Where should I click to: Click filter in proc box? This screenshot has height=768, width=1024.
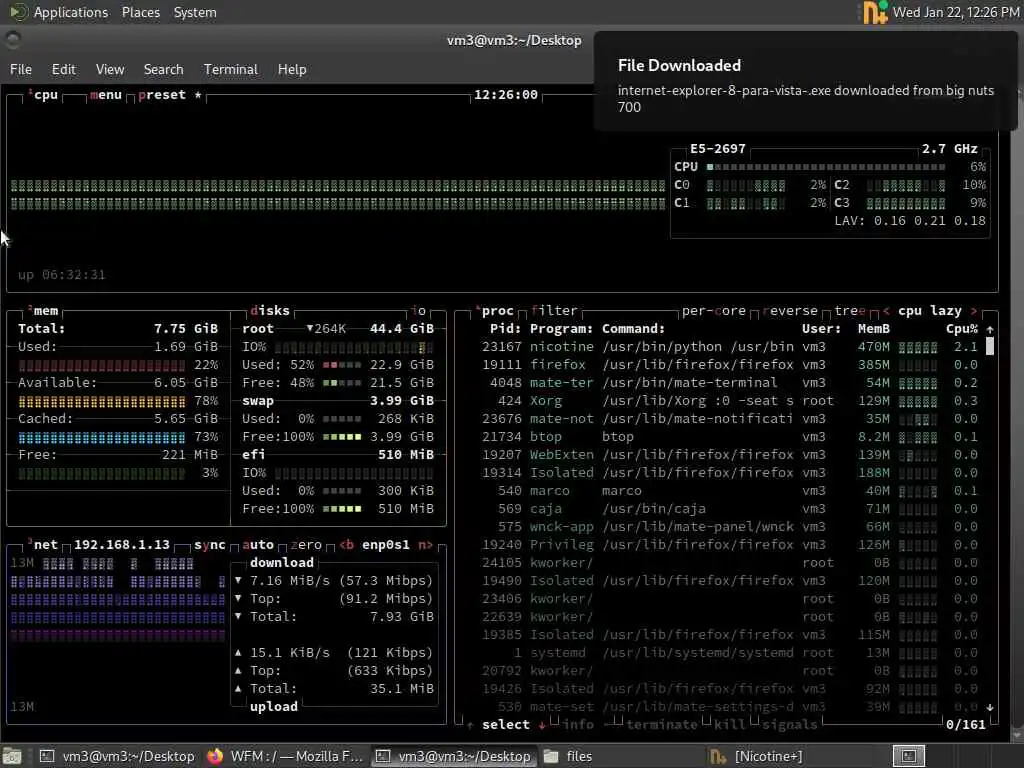coord(554,311)
